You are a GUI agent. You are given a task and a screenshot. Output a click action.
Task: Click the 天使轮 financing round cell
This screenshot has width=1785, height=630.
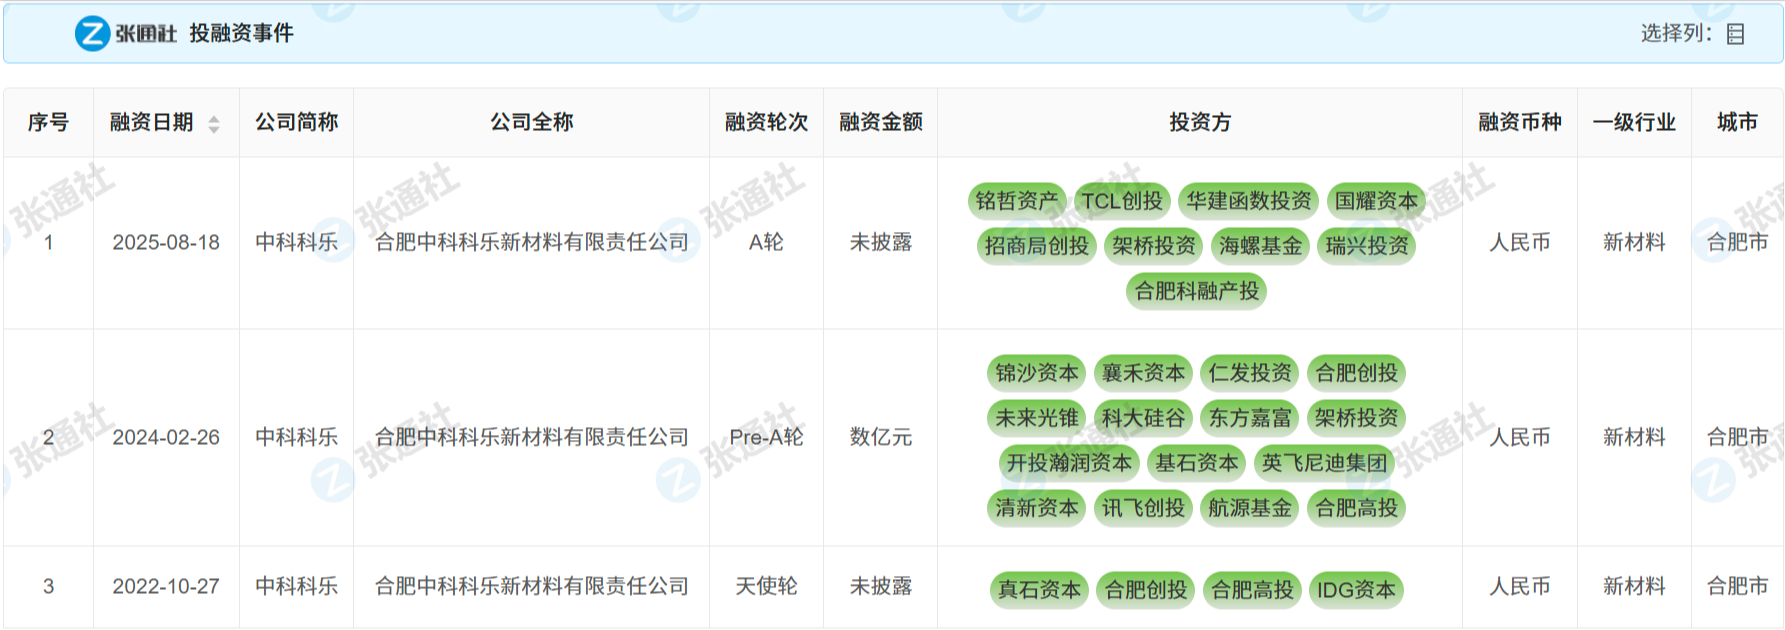click(x=766, y=586)
